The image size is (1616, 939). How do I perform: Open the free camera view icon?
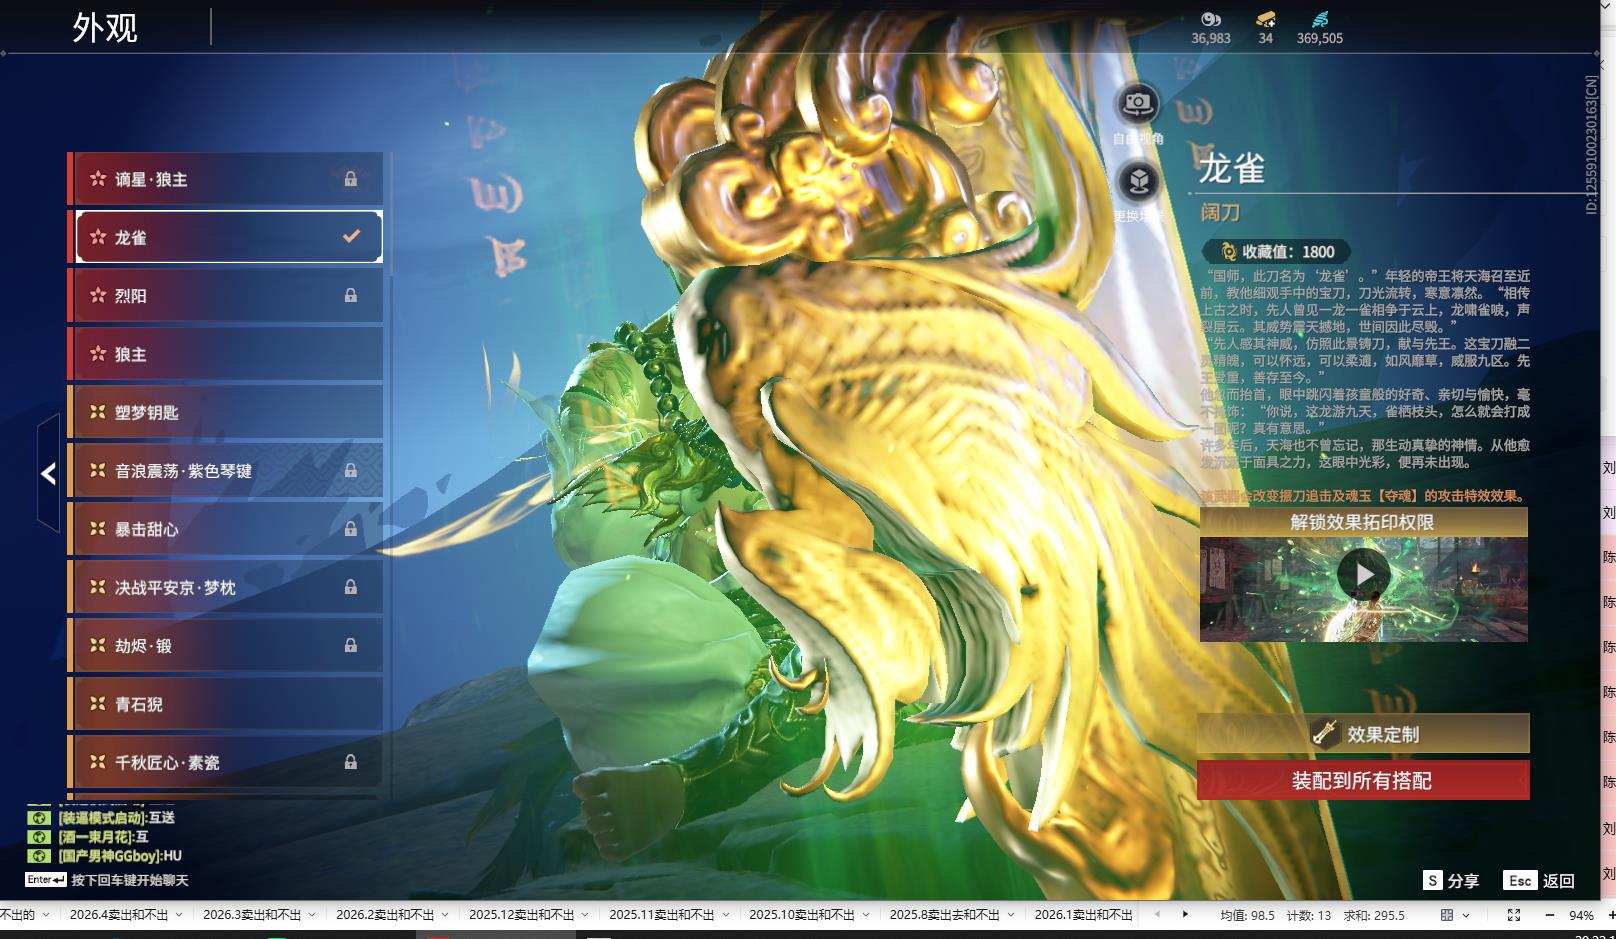1138,104
